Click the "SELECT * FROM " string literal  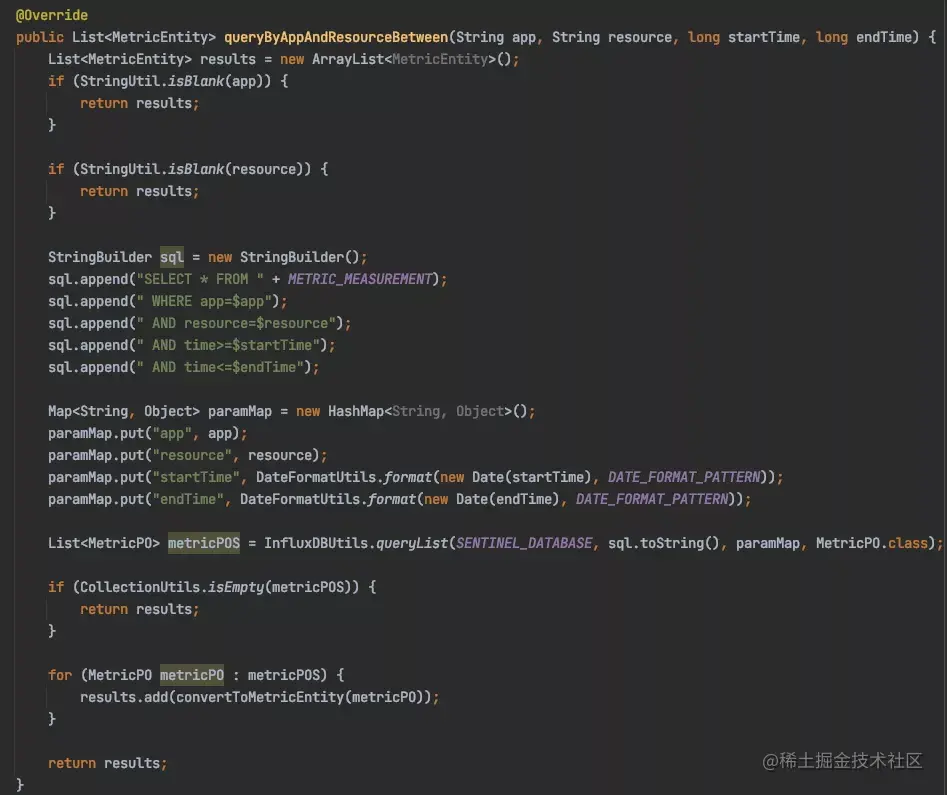tap(200, 279)
